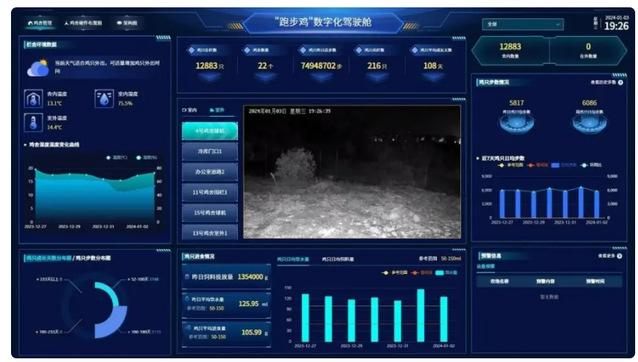Screen dimensions: 638x362
Task: Select the 办公室道路2 camera button
Action: (x=210, y=172)
